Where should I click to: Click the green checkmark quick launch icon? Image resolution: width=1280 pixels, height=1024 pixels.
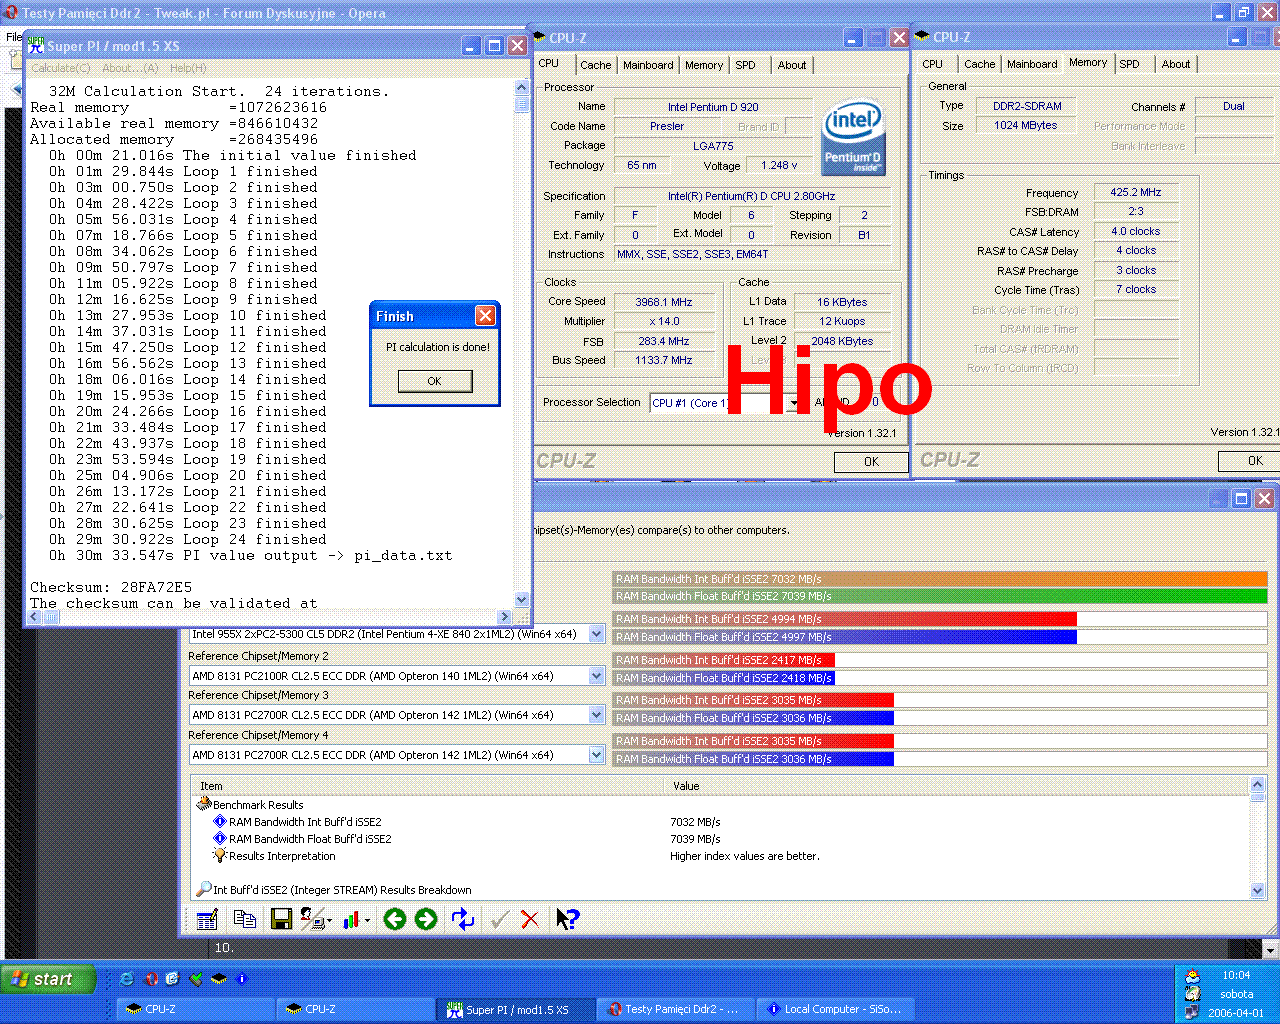[196, 979]
